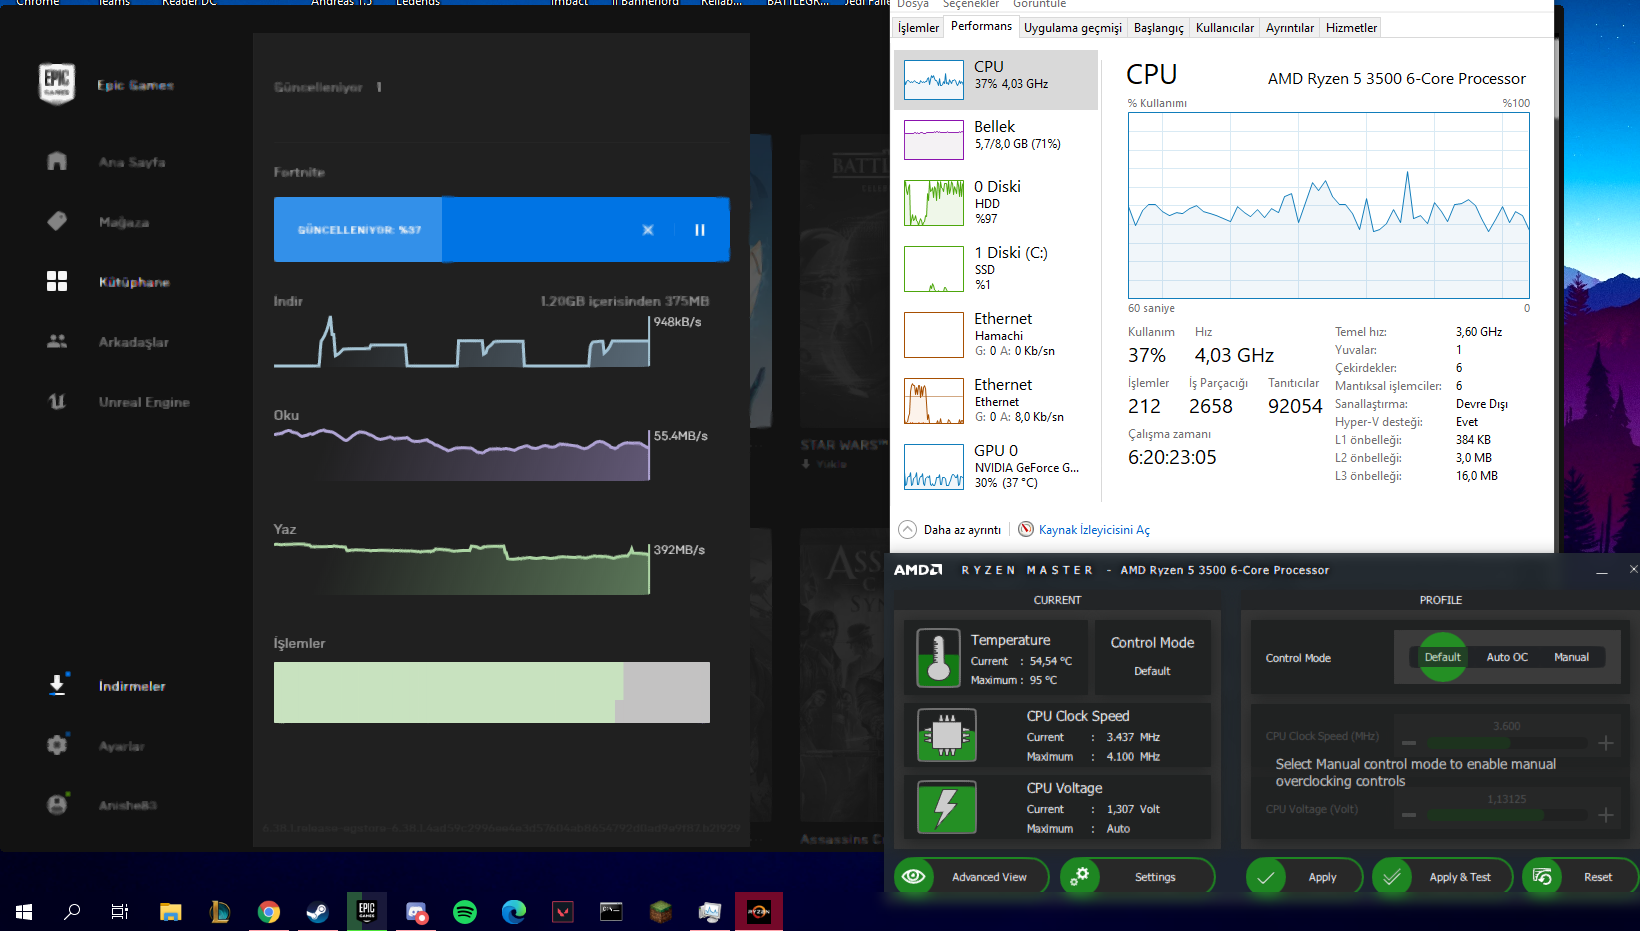
Task: Click the İşlemler progress bar in Epic downloads
Action: click(x=492, y=692)
